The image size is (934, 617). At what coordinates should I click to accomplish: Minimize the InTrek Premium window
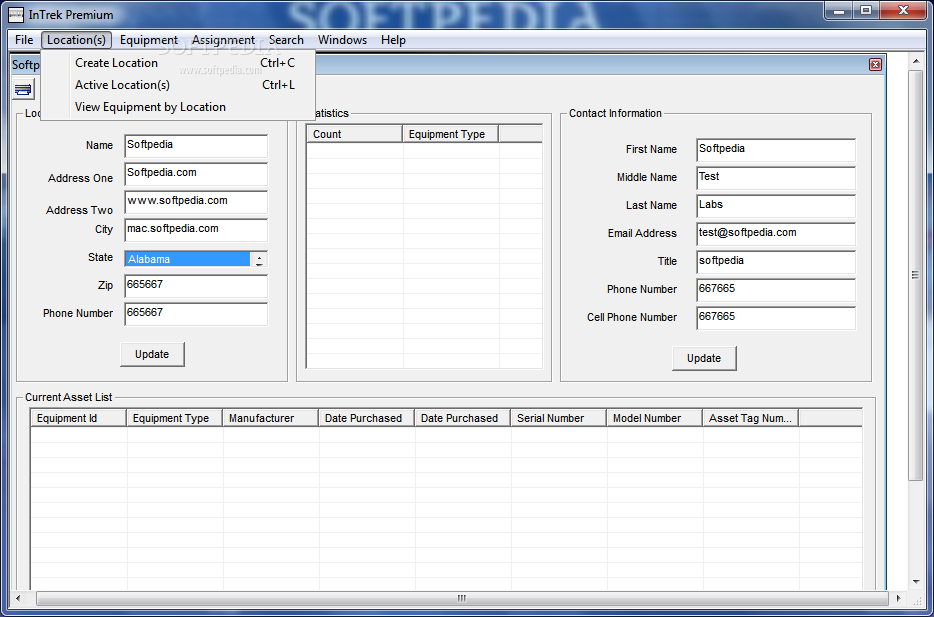point(839,9)
